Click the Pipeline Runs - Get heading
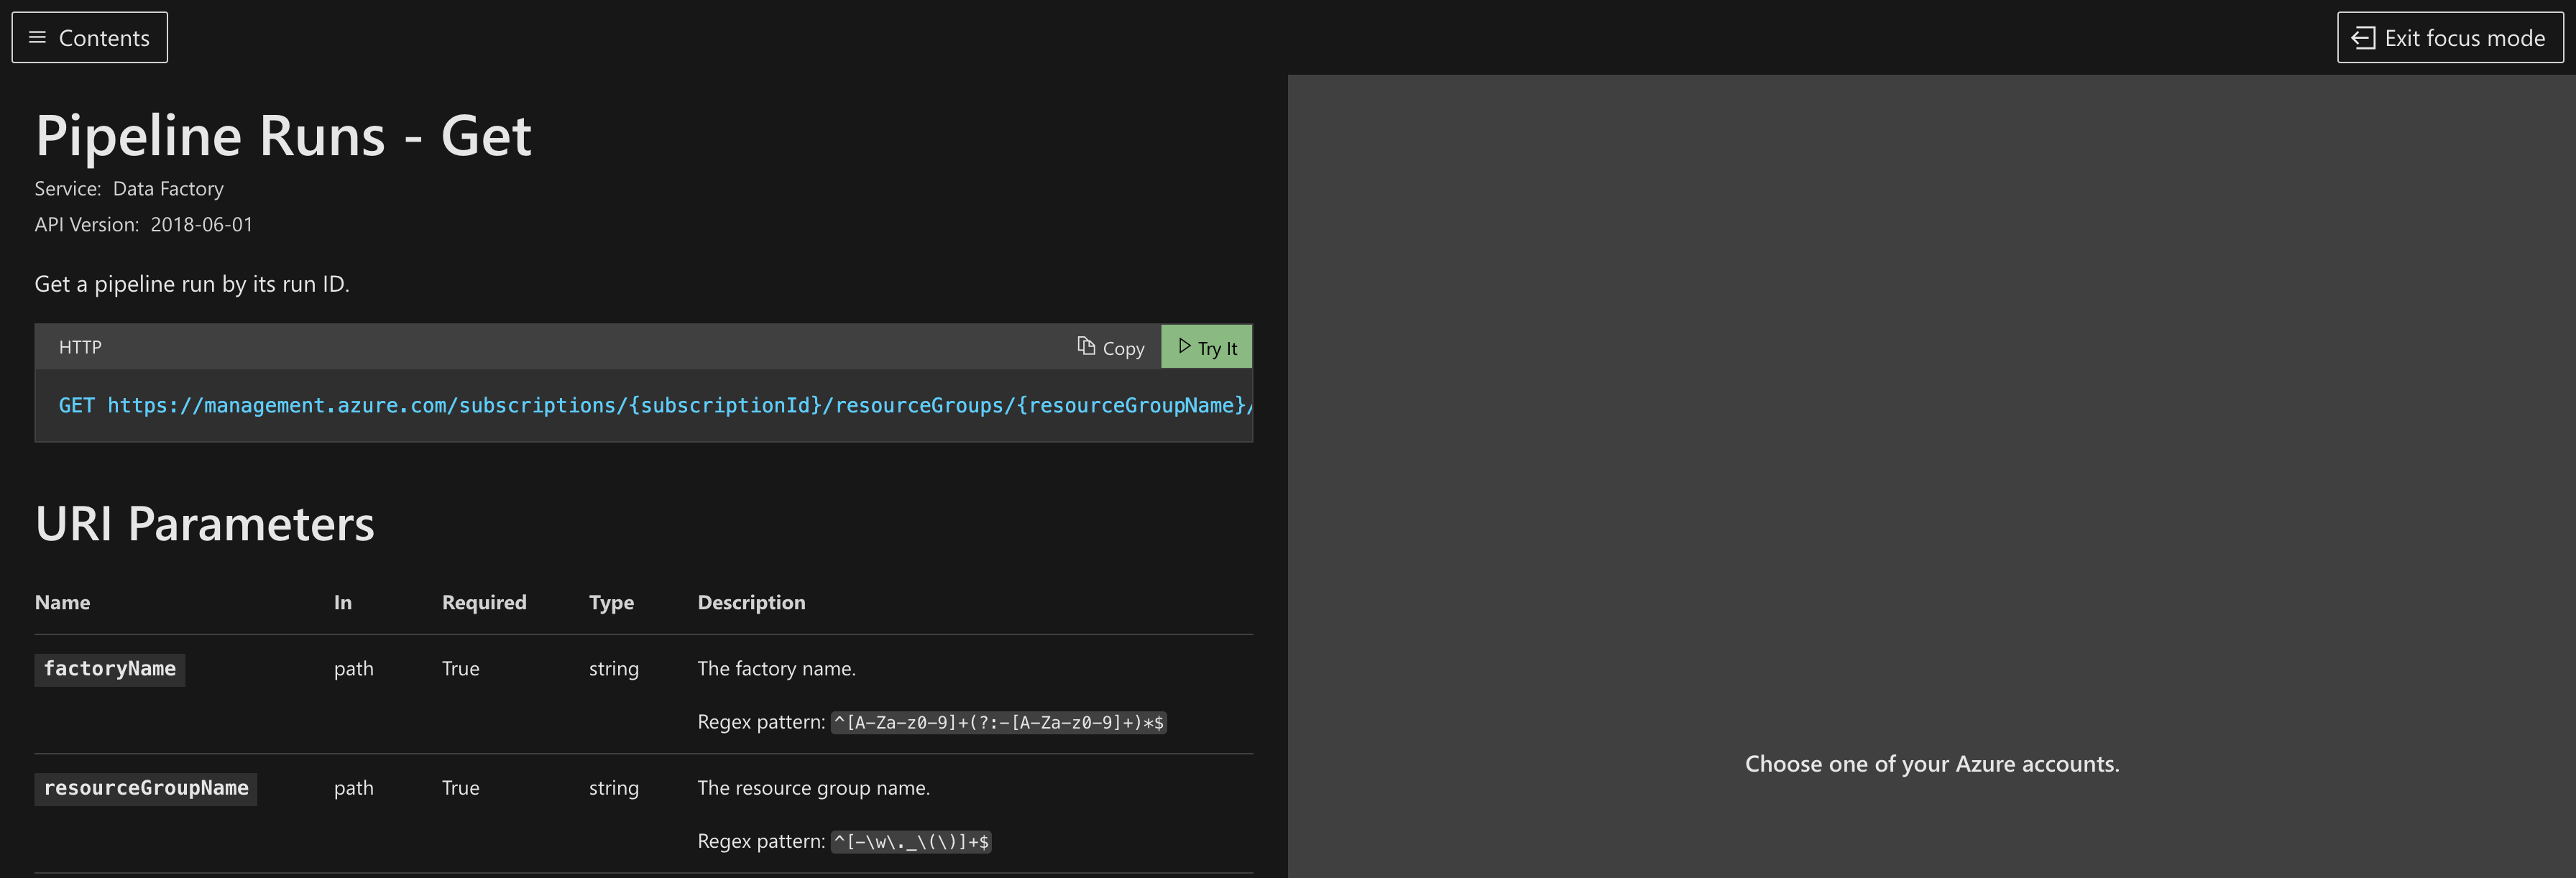The width and height of the screenshot is (2576, 878). click(x=283, y=135)
